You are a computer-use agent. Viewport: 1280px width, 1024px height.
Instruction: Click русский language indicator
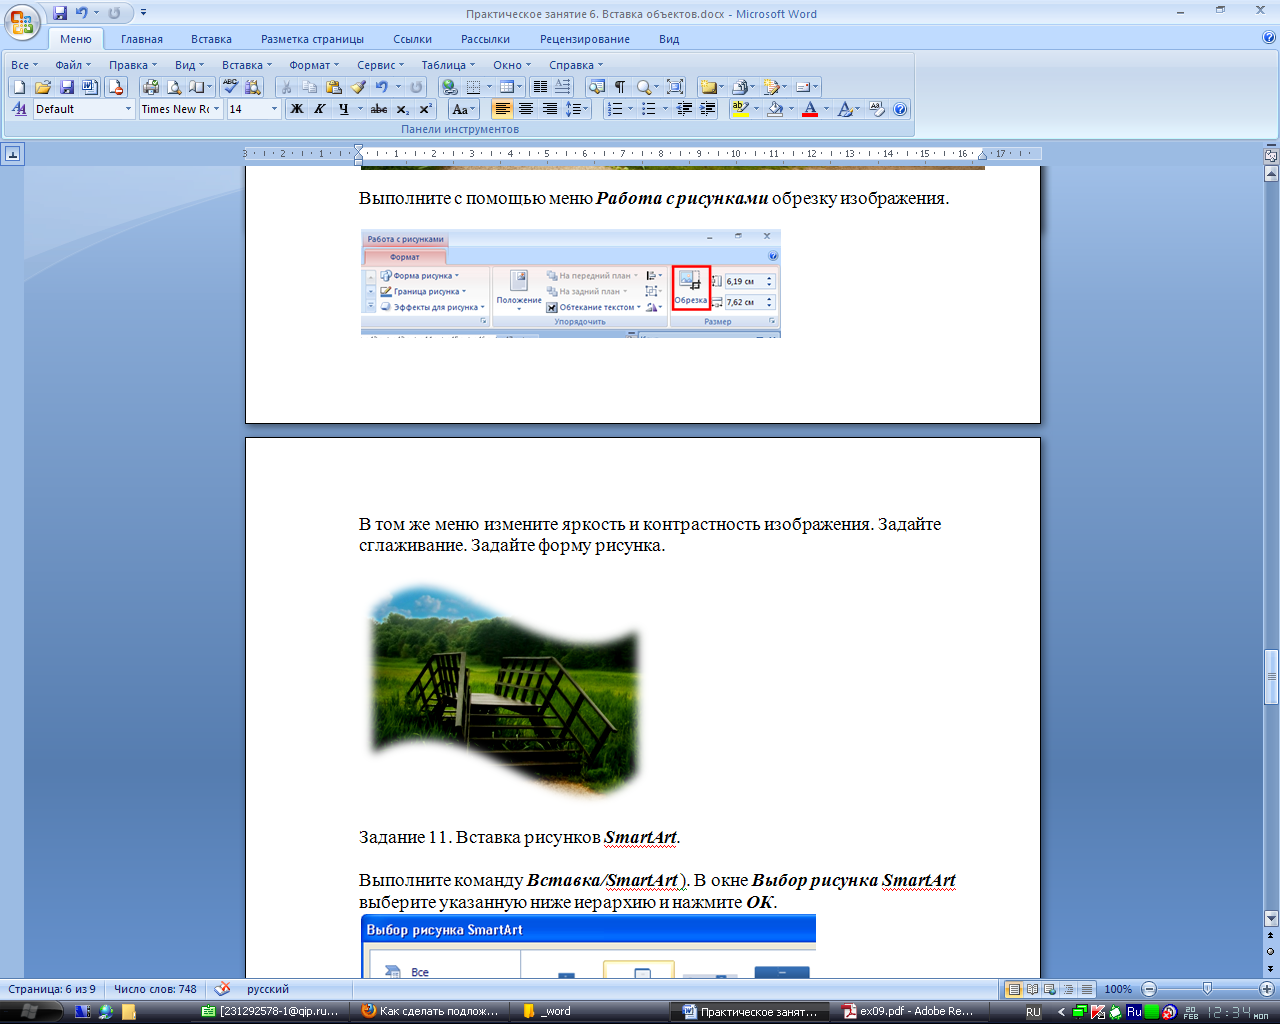(268, 989)
